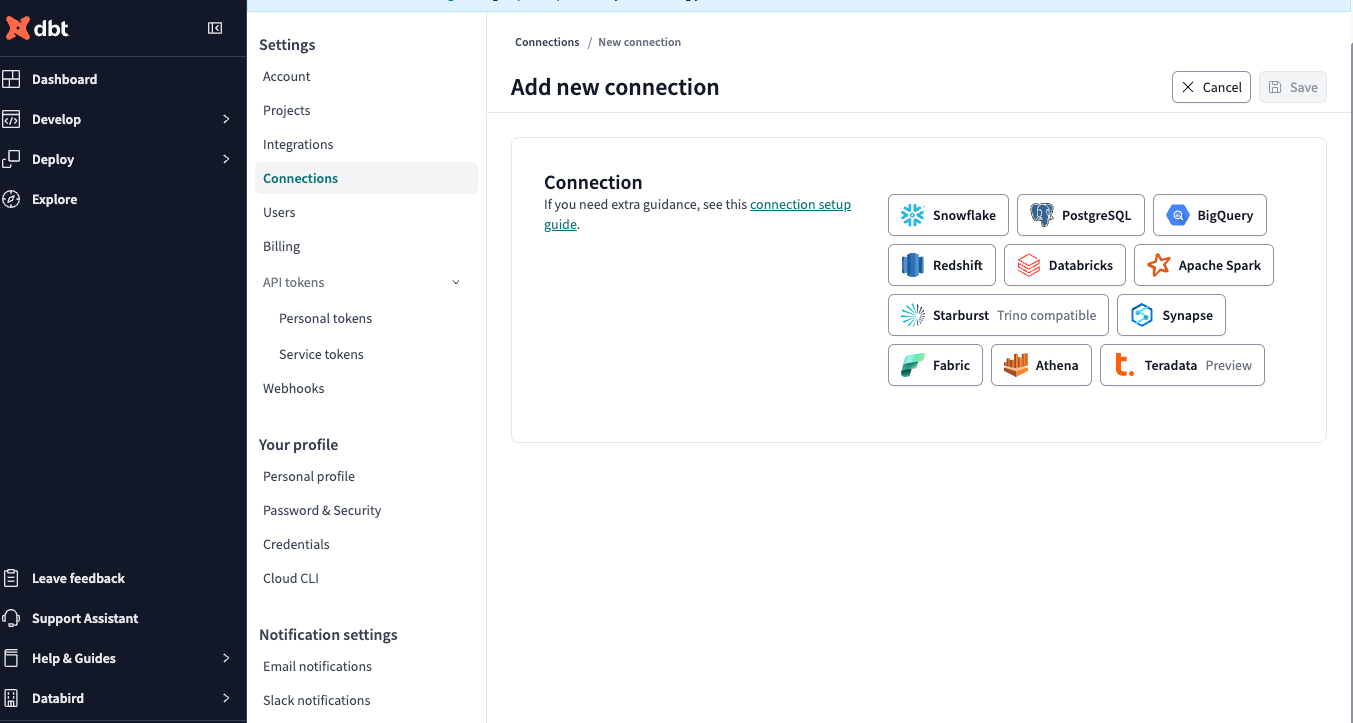Click the Explore compass icon

(x=11, y=199)
